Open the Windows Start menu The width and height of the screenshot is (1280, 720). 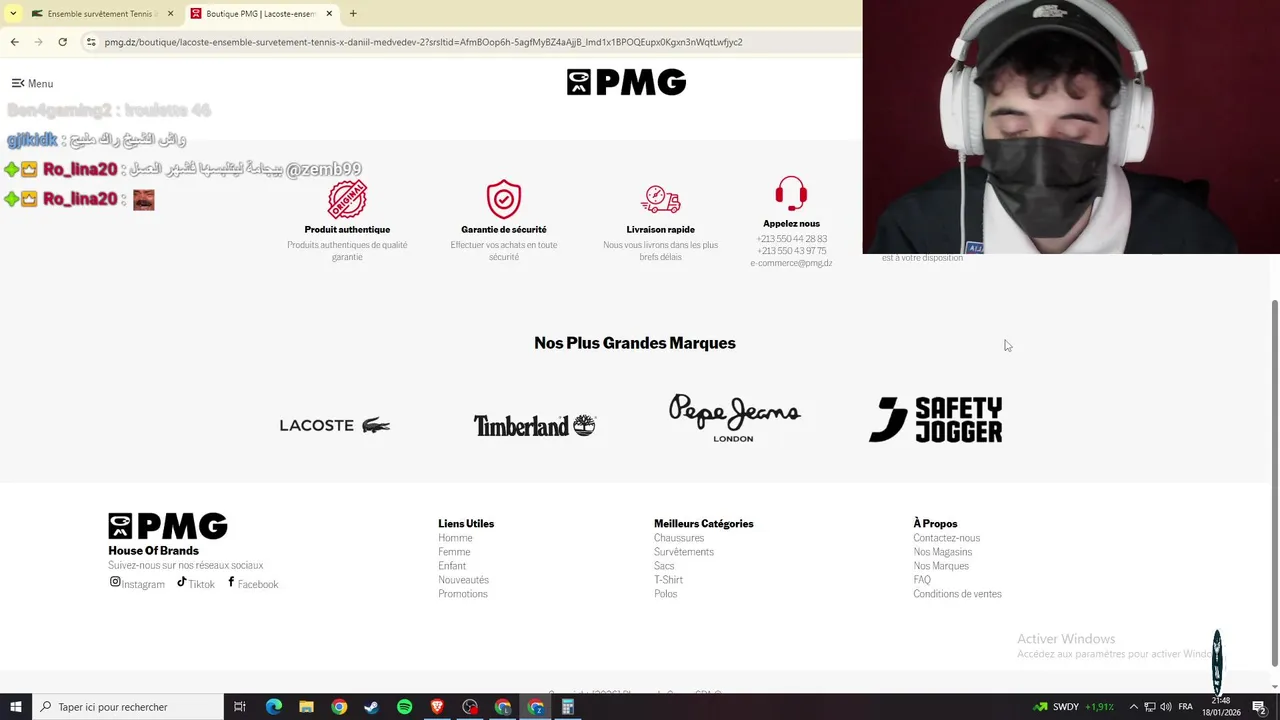coord(15,707)
